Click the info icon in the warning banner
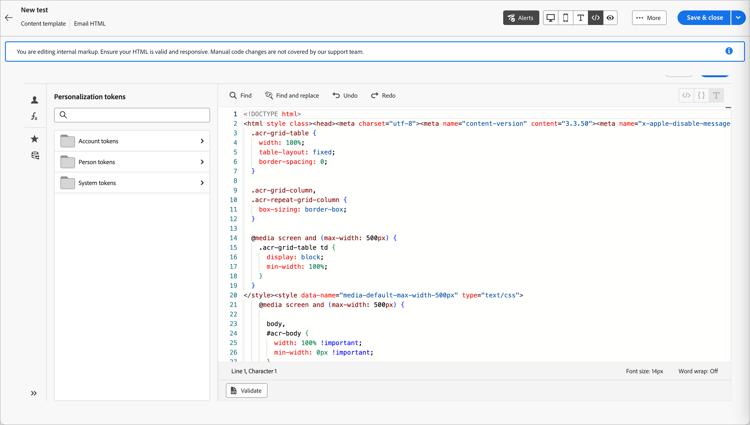Screen dimensions: 750x425 click(x=729, y=51)
